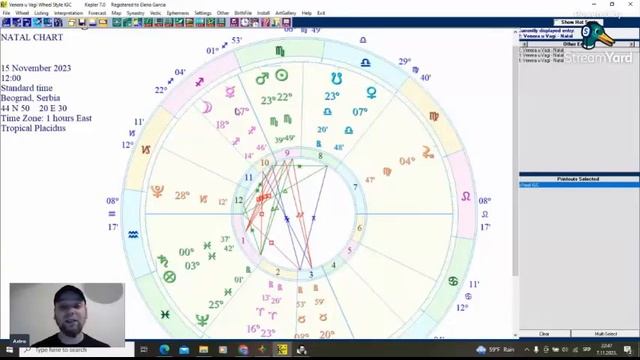
Task: Open the Ephemeris menu
Action: click(x=178, y=13)
